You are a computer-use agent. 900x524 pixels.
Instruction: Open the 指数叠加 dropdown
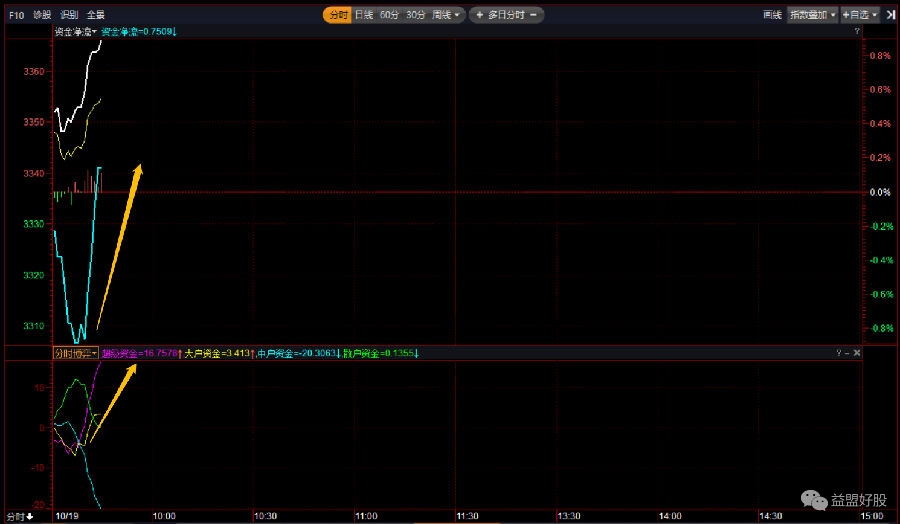coord(812,15)
